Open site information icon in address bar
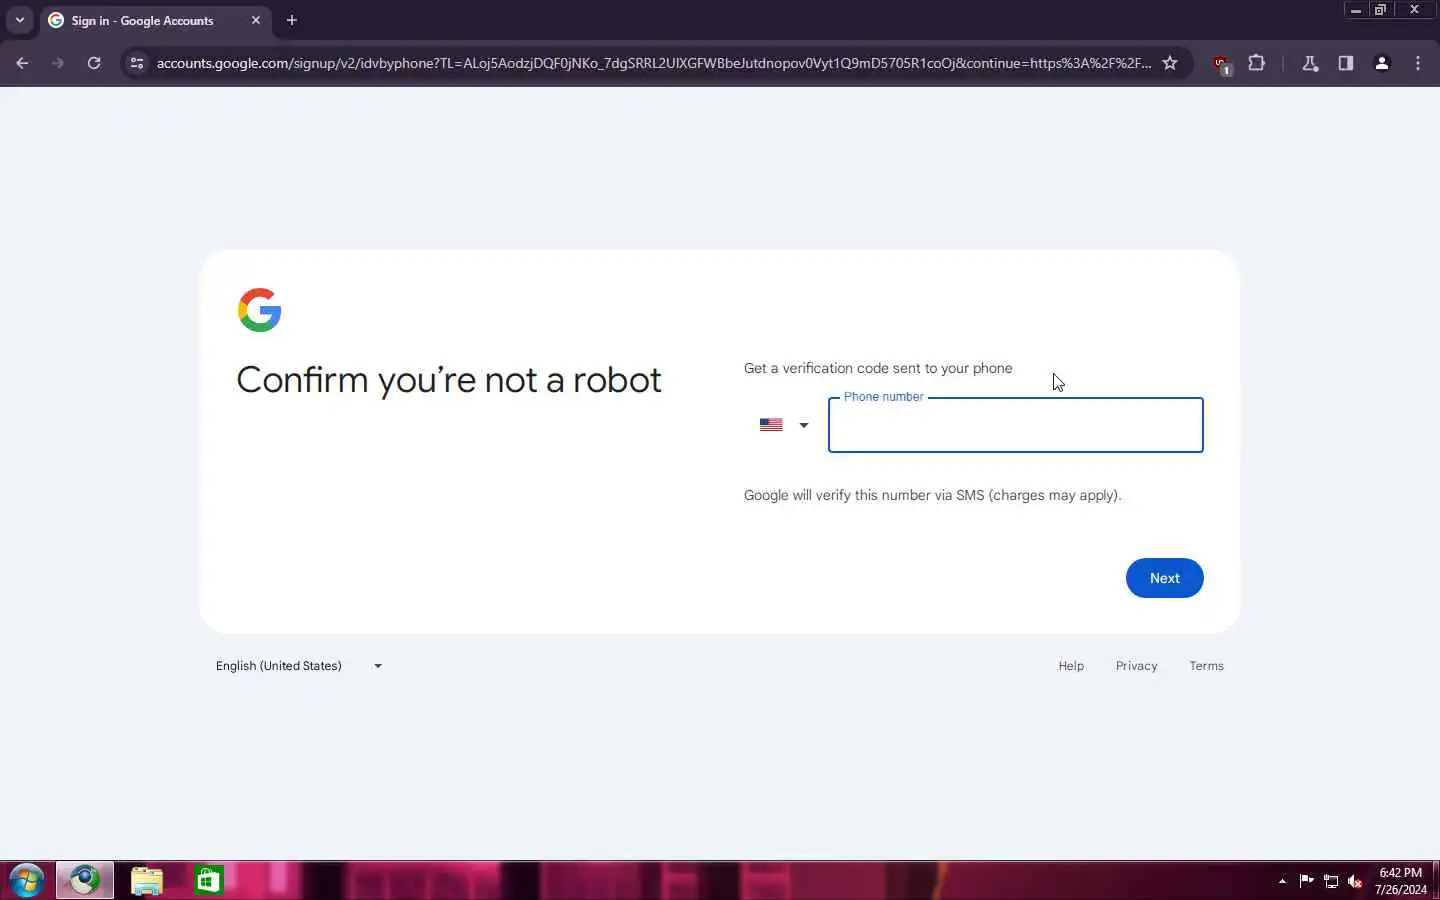This screenshot has height=900, width=1440. pos(137,63)
